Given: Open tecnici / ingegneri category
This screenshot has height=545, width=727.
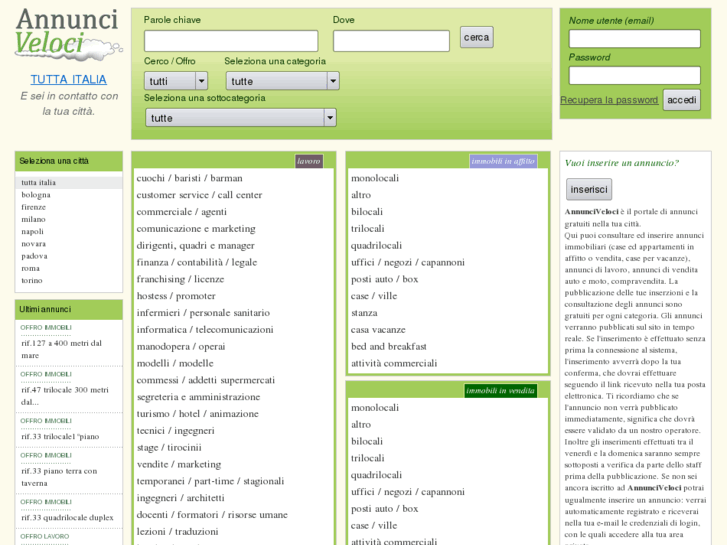Looking at the screenshot, I should click(x=175, y=430).
